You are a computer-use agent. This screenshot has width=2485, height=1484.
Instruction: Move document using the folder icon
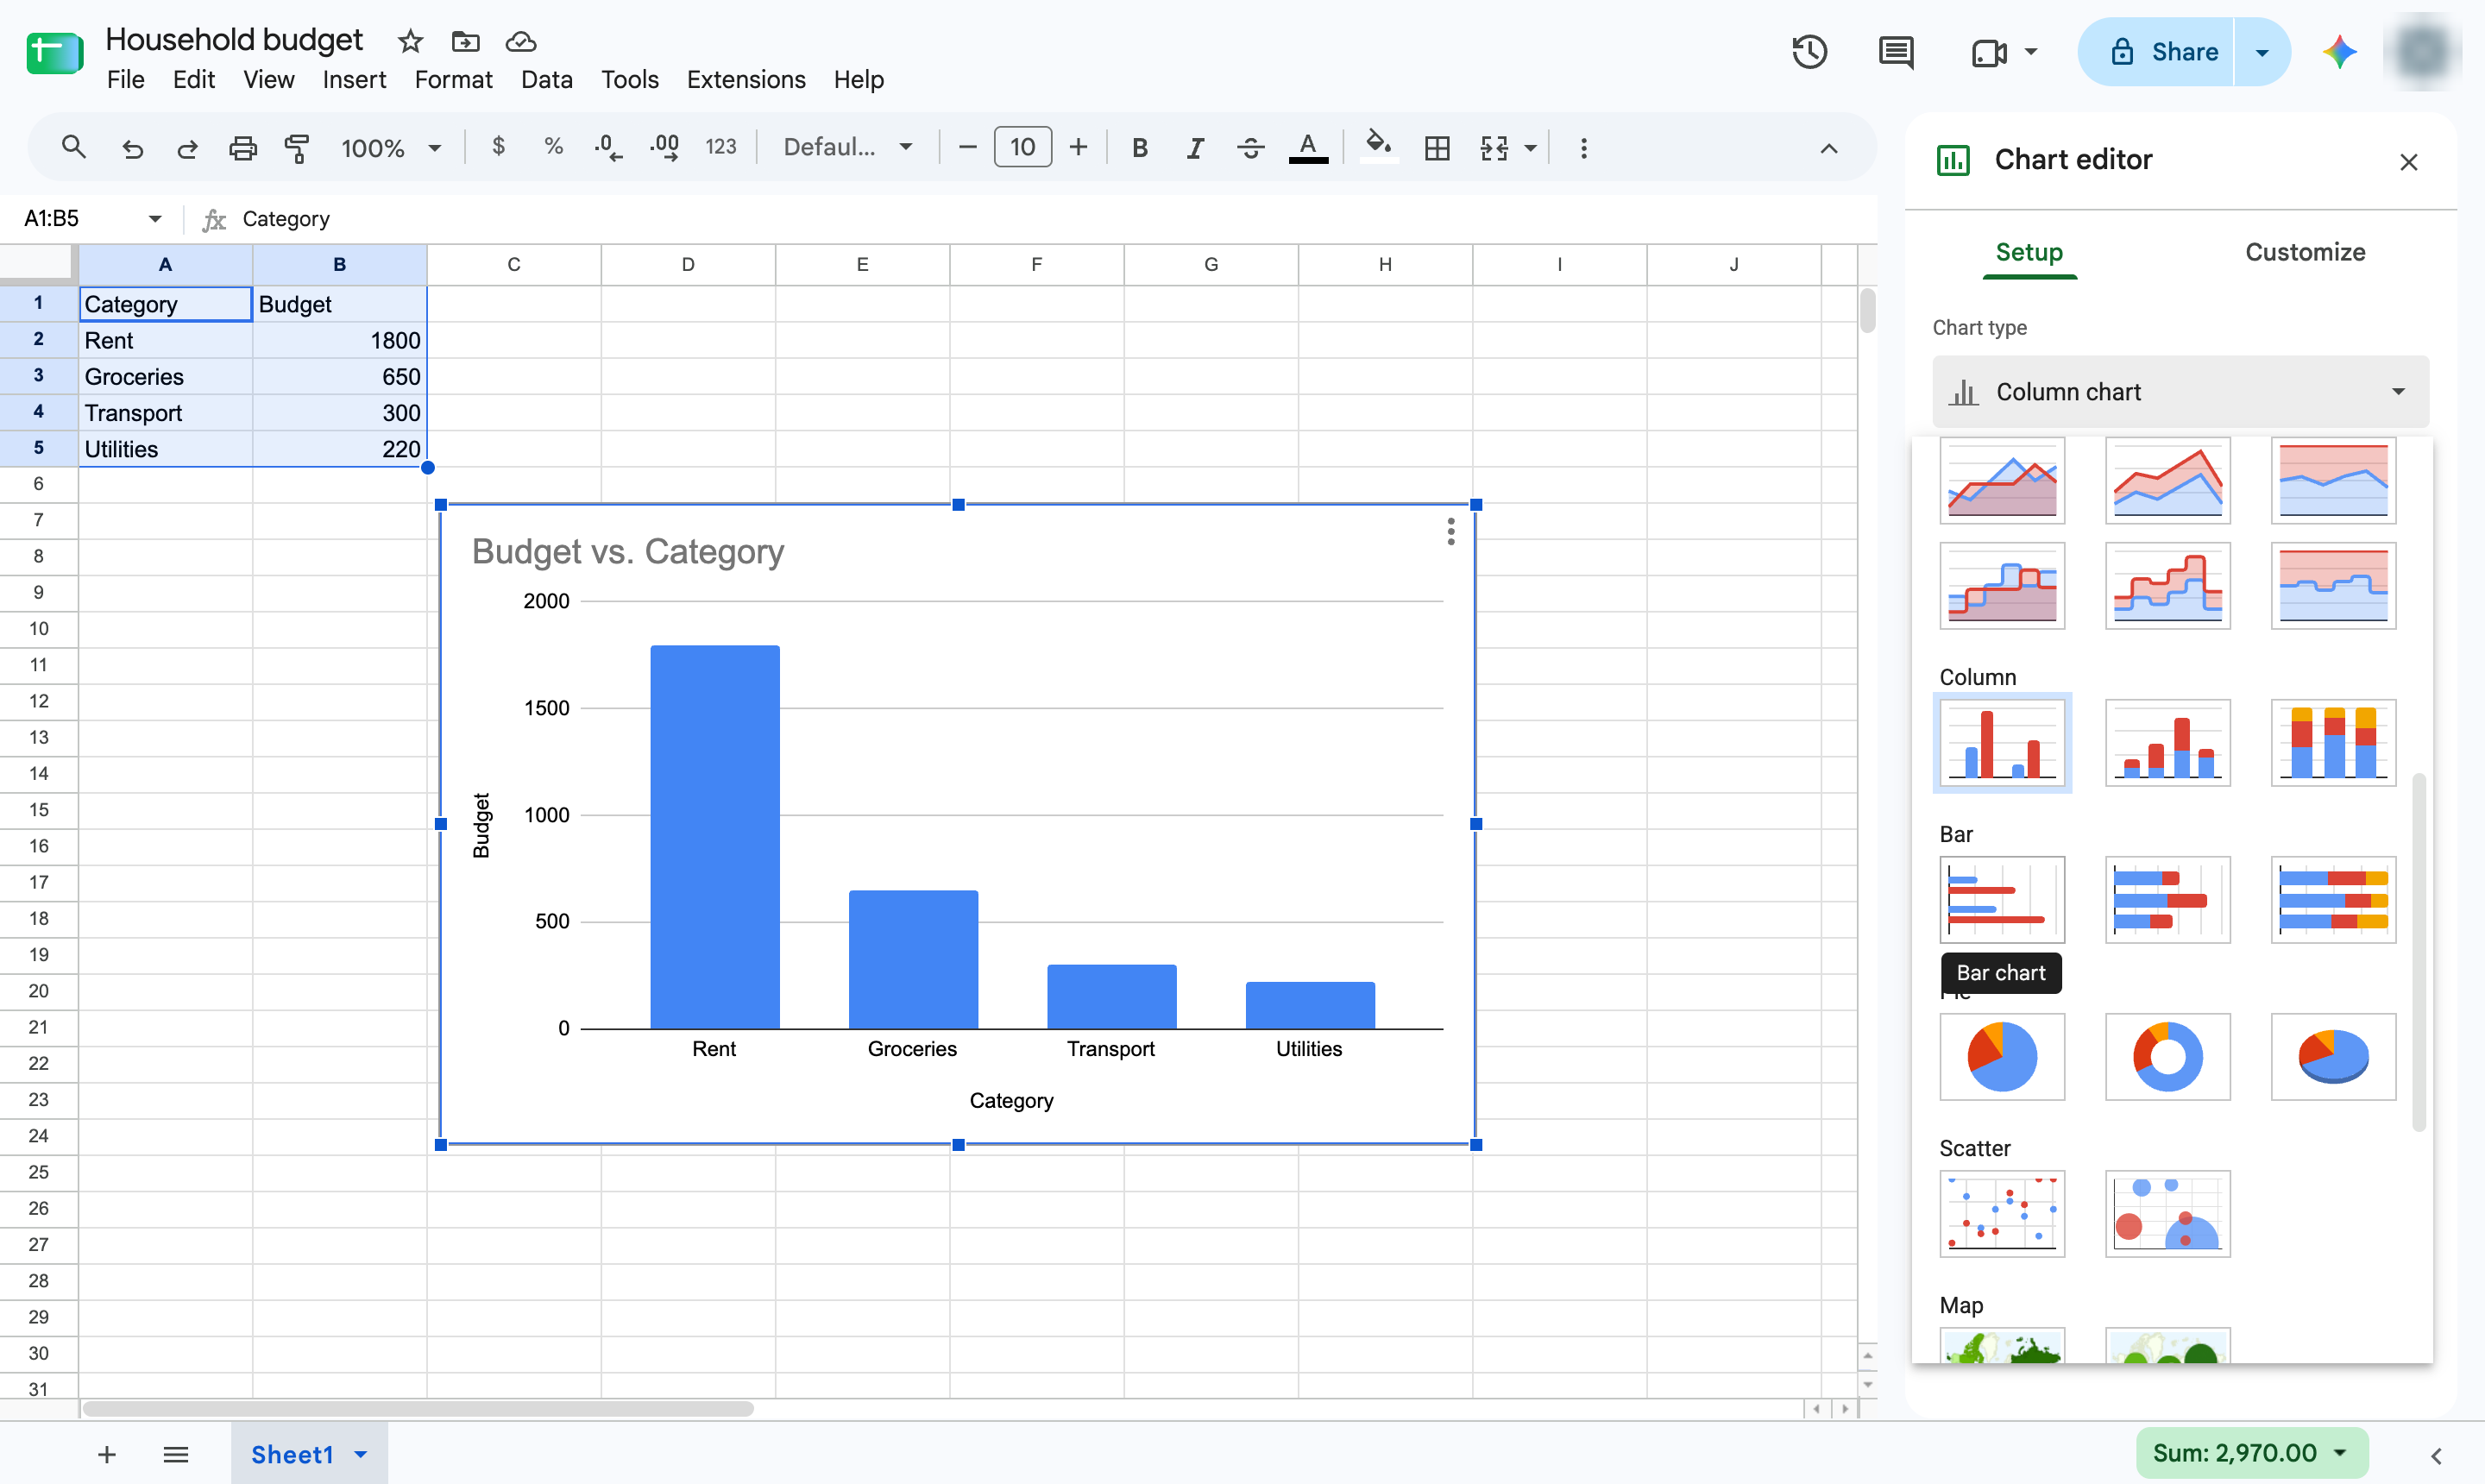click(465, 41)
